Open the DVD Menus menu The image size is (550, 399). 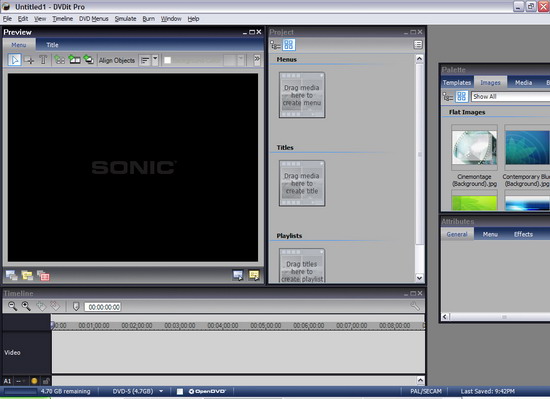click(94, 19)
